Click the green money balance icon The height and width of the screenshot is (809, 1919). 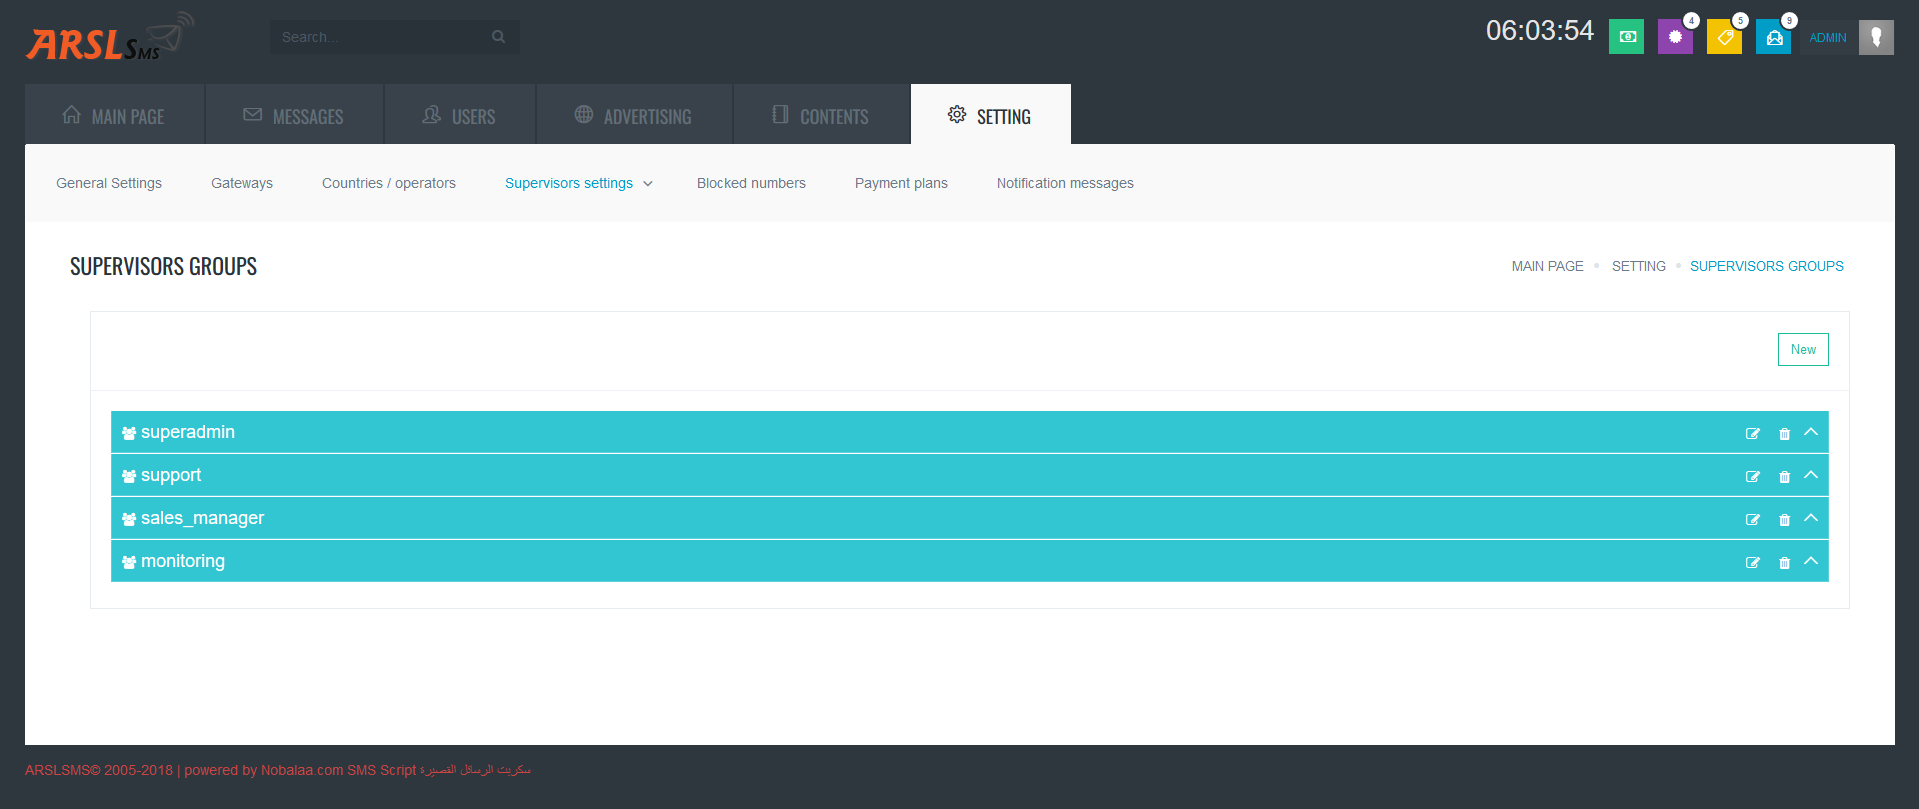(x=1626, y=37)
